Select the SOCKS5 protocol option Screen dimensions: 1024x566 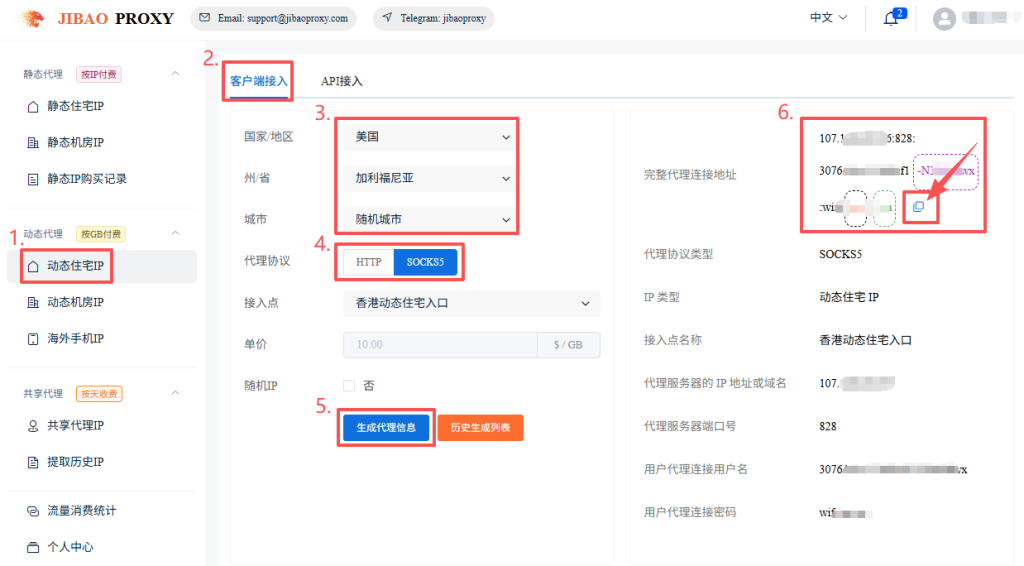(425, 262)
